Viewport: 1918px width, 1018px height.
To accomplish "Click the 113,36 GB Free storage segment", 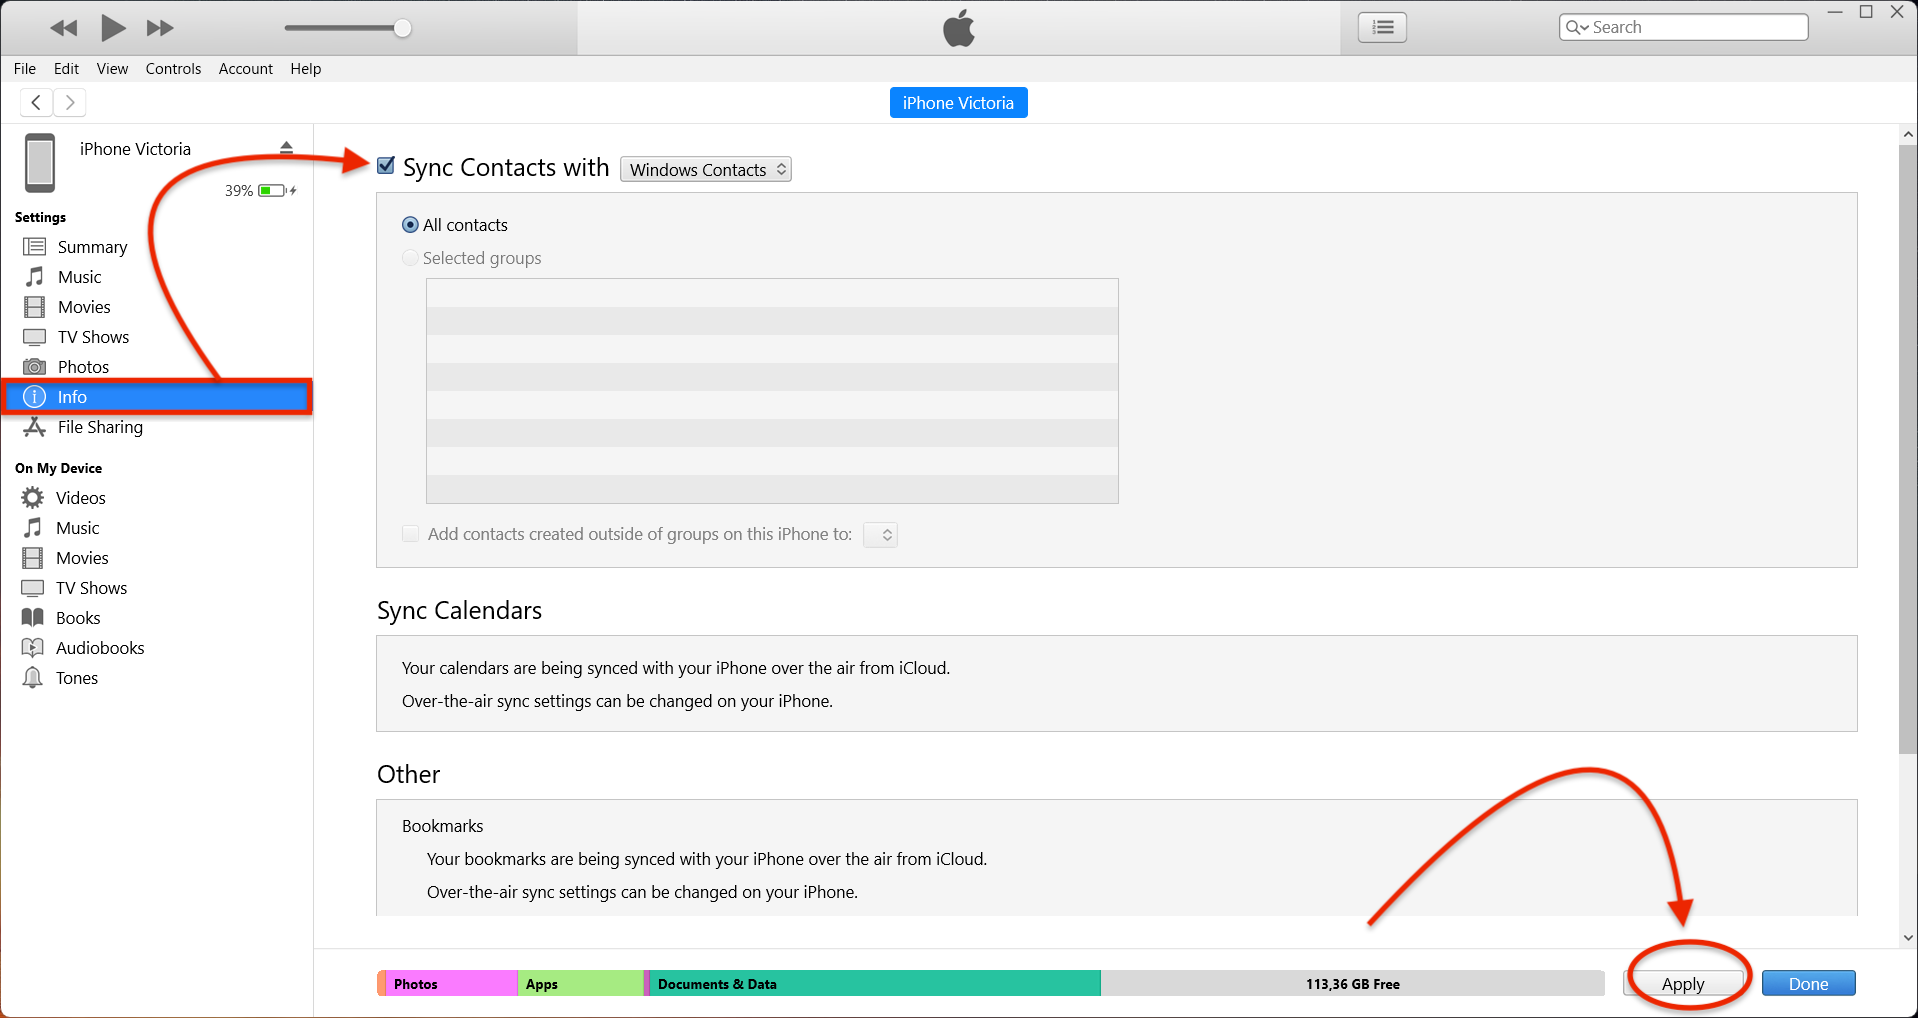I will tap(1353, 984).
